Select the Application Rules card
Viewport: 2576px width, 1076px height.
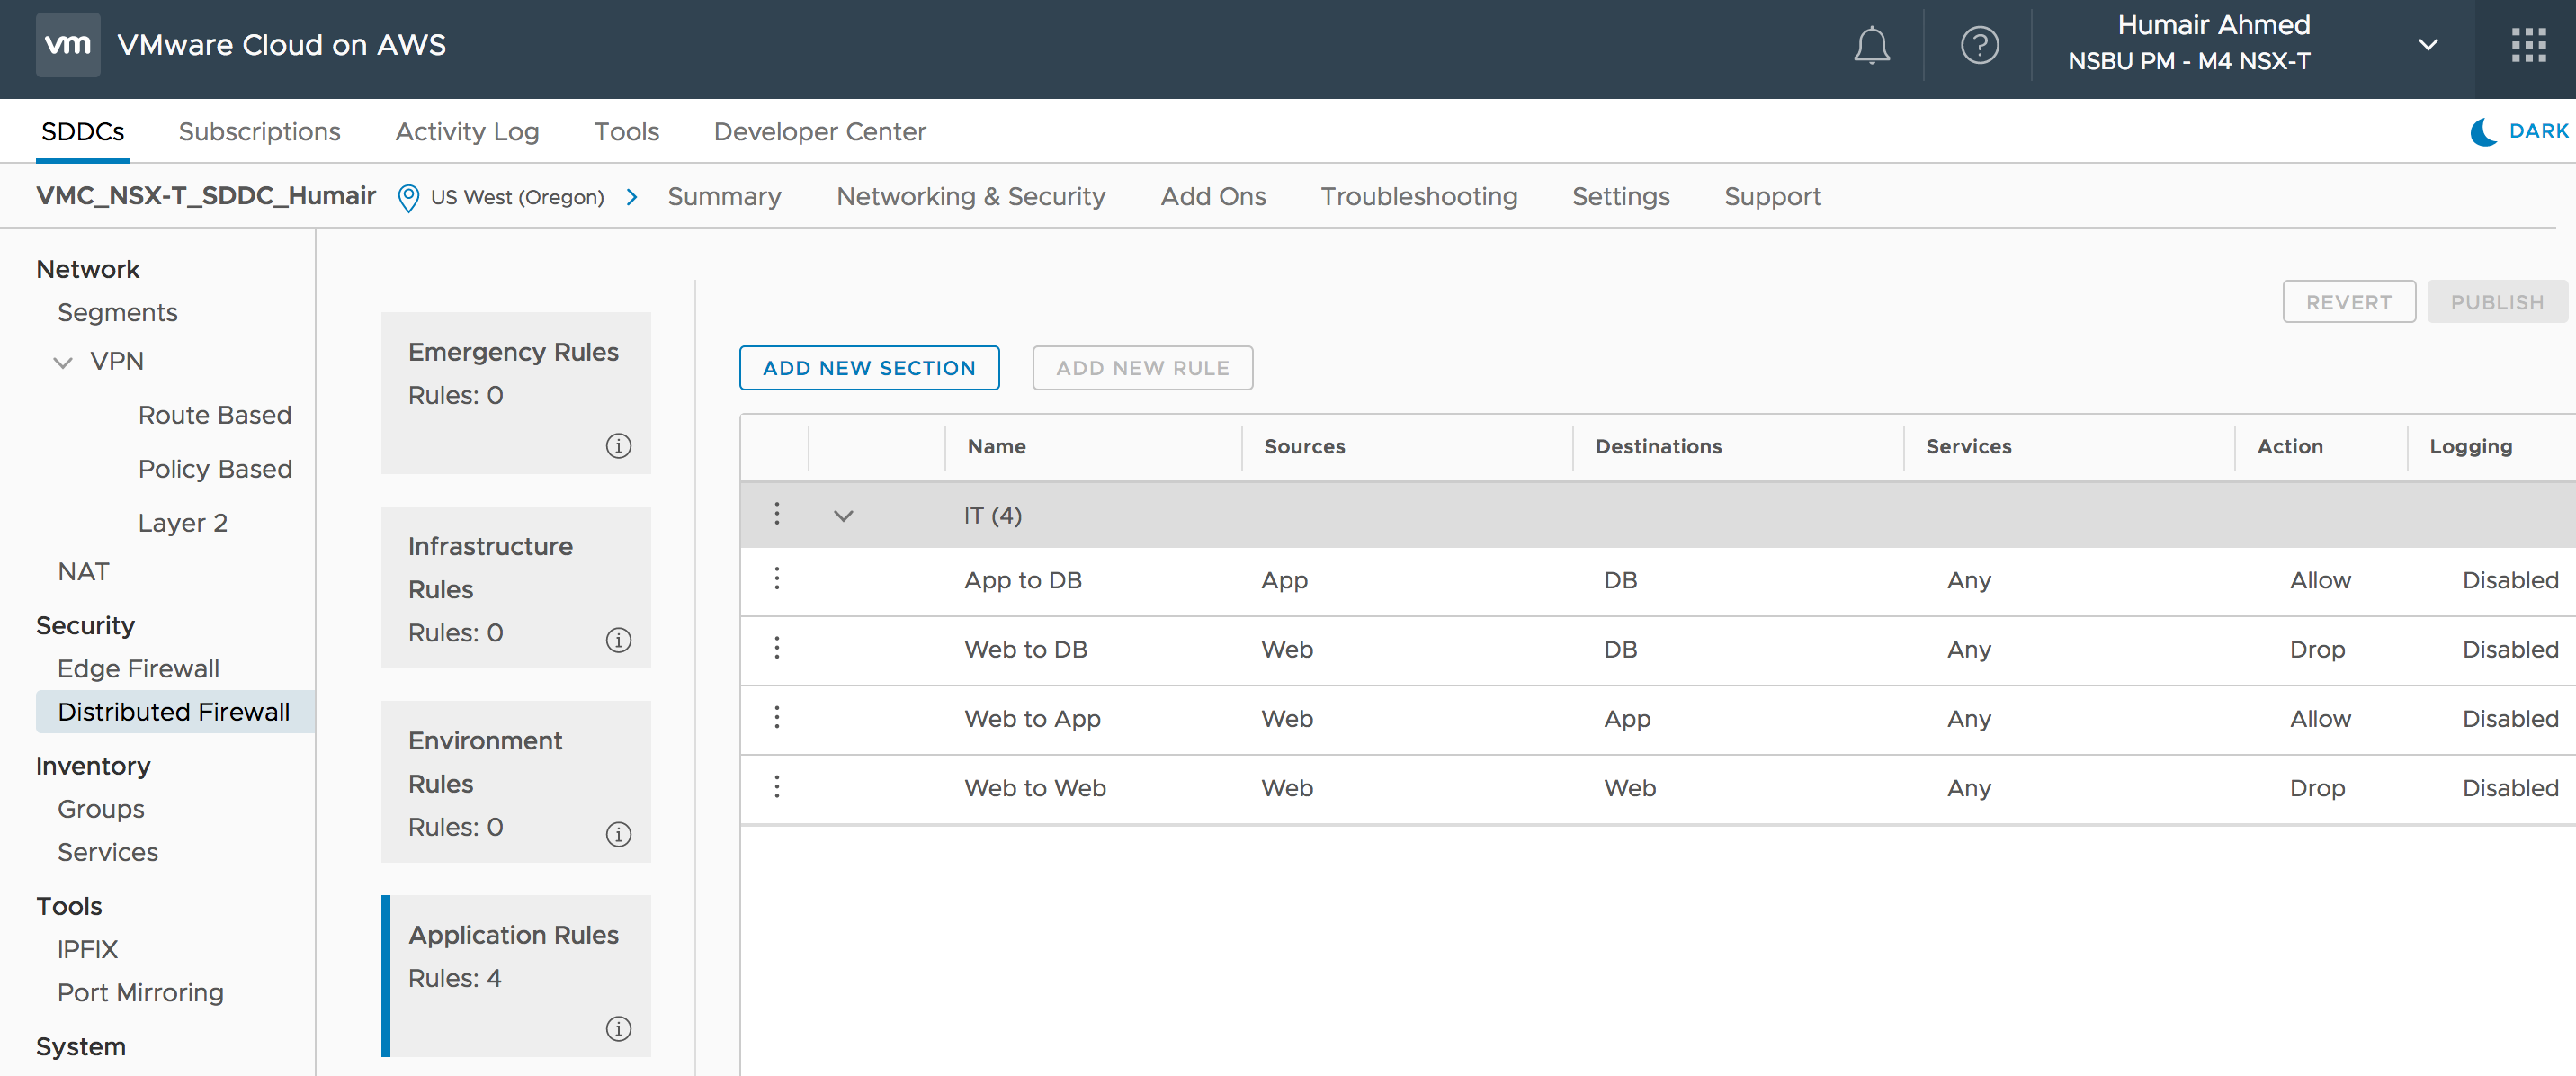[516, 975]
